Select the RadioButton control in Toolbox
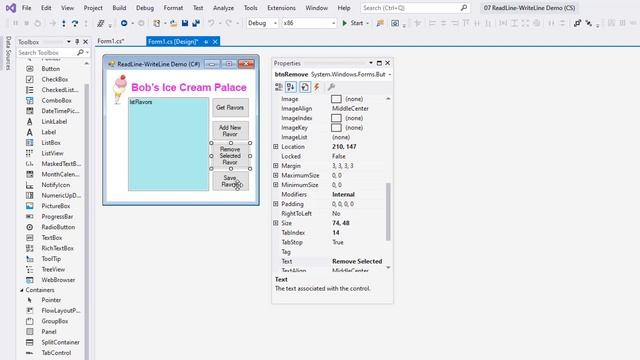The height and width of the screenshot is (360, 640). pyautogui.click(x=58, y=227)
